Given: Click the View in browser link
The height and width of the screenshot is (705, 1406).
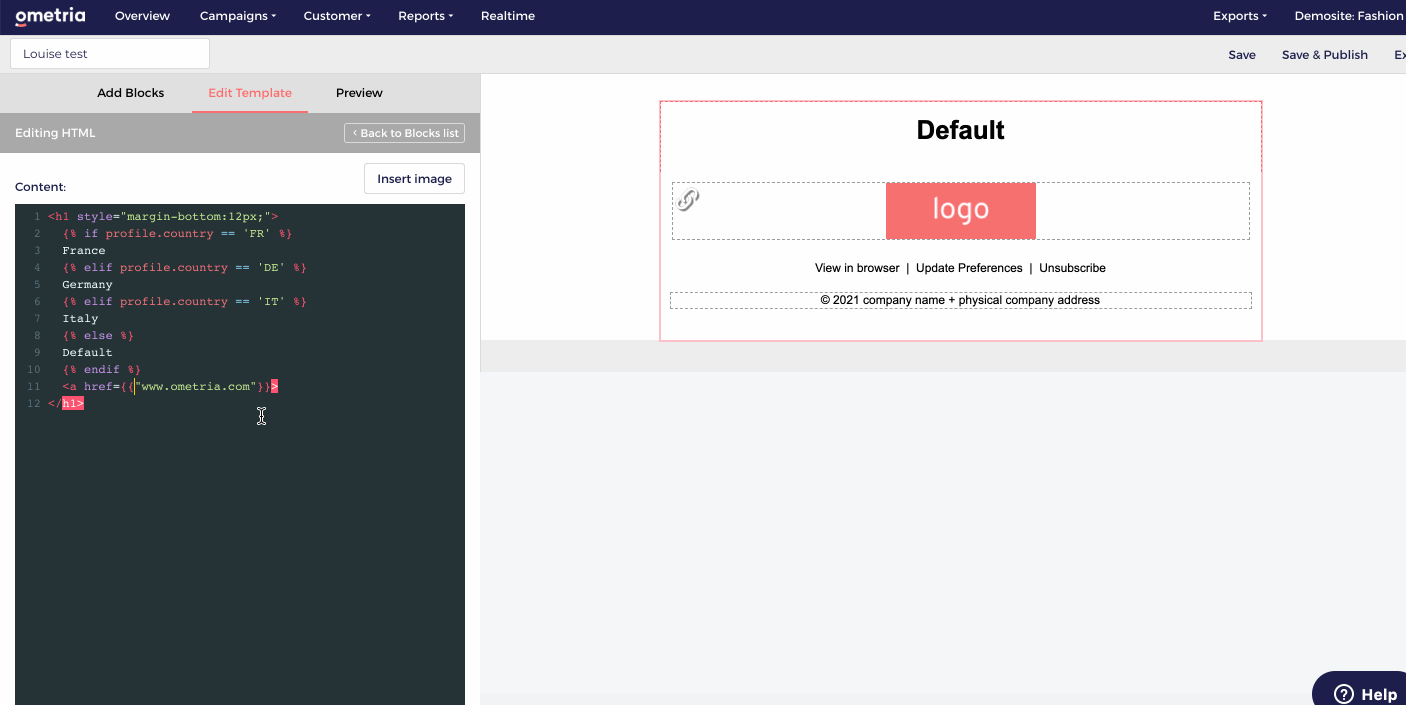Looking at the screenshot, I should 857,268.
